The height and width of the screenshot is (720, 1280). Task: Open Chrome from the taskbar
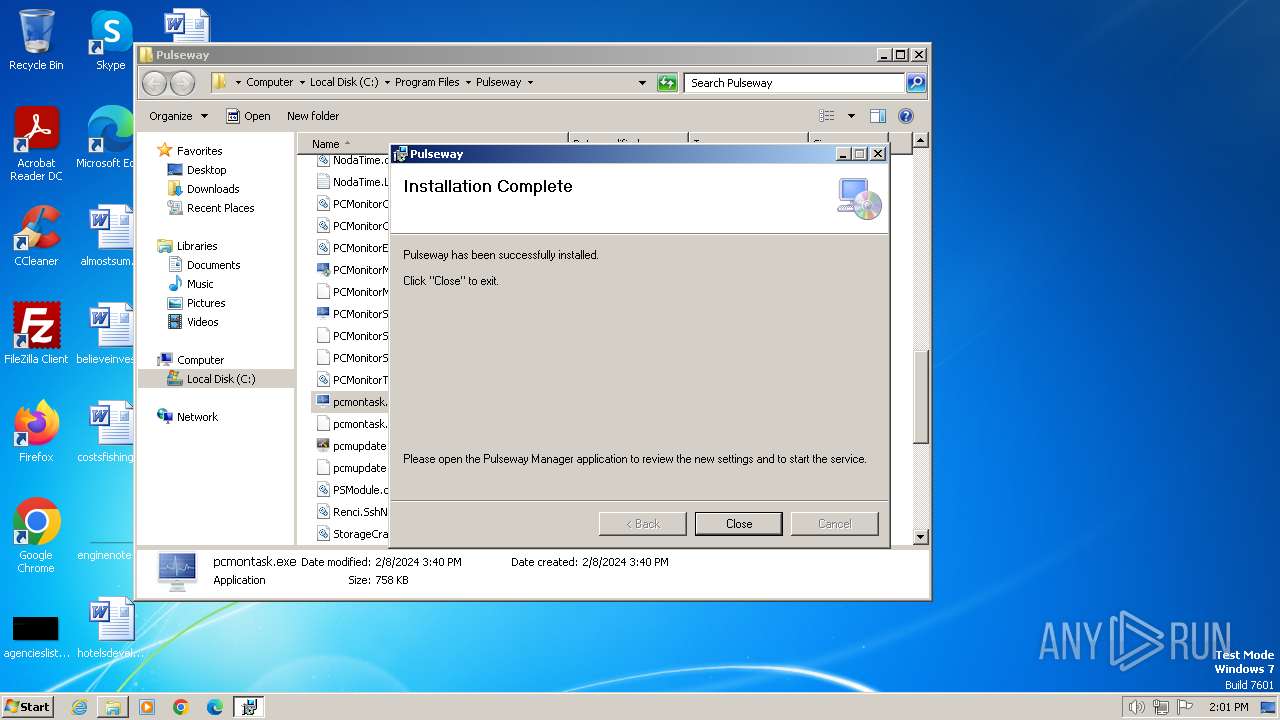pyautogui.click(x=181, y=707)
